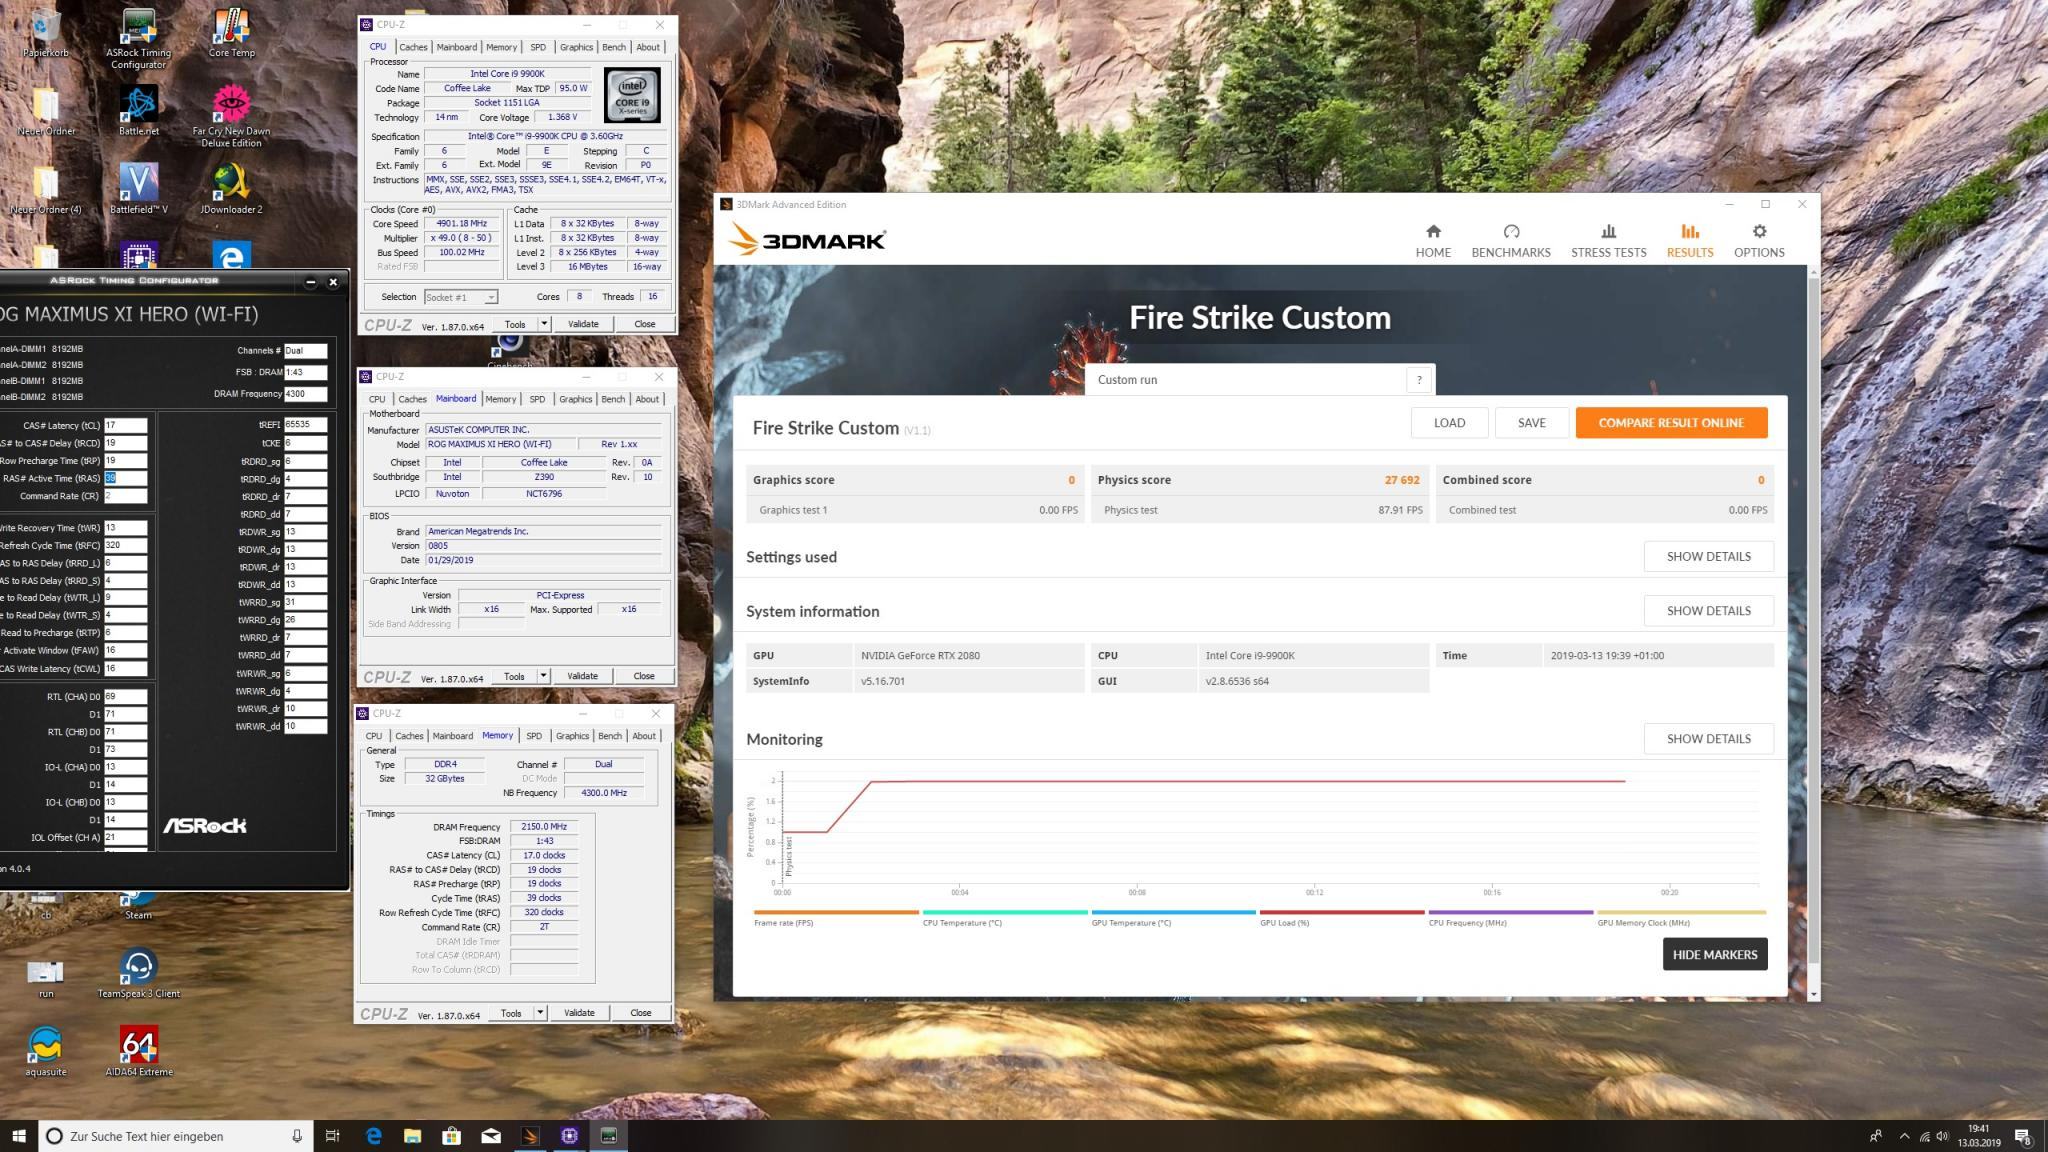The height and width of the screenshot is (1152, 2048).
Task: Open Tools dropdown arrow in Mainboard CPU-Z window
Action: click(543, 676)
